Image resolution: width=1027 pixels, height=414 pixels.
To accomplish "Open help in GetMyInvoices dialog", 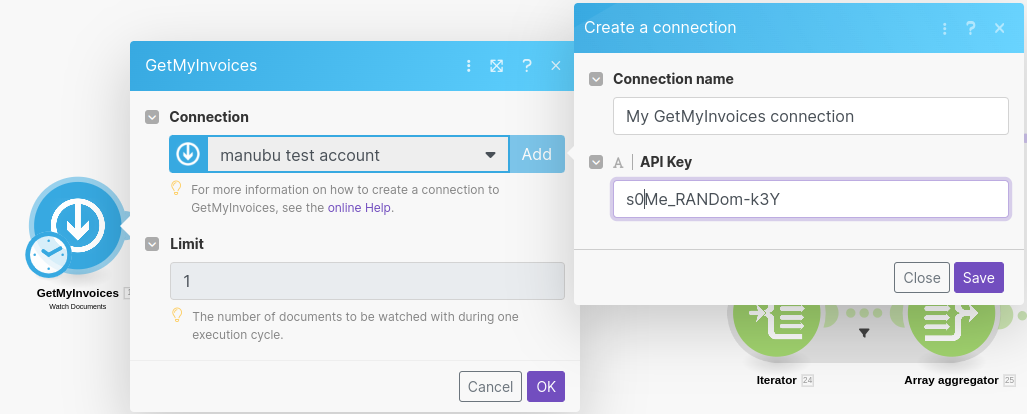I will [526, 66].
